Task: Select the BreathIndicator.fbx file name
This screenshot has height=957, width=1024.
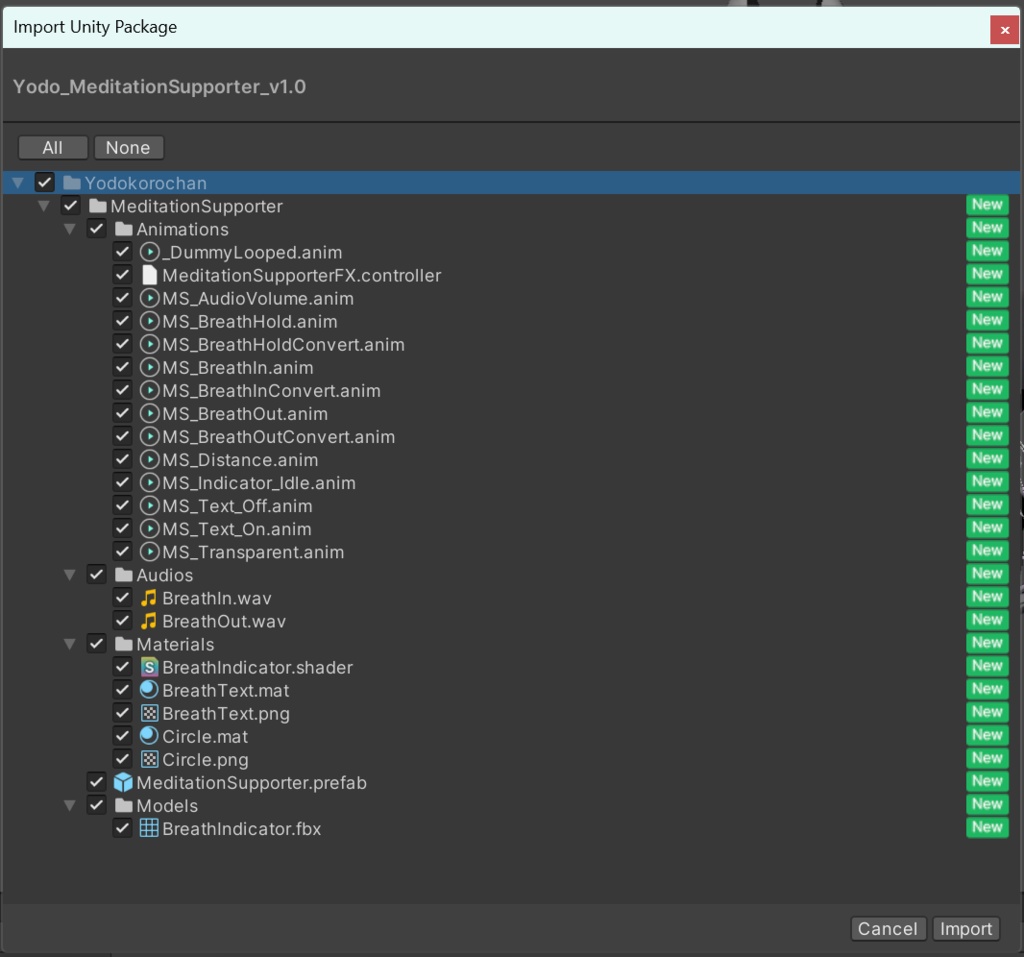Action: (x=242, y=829)
